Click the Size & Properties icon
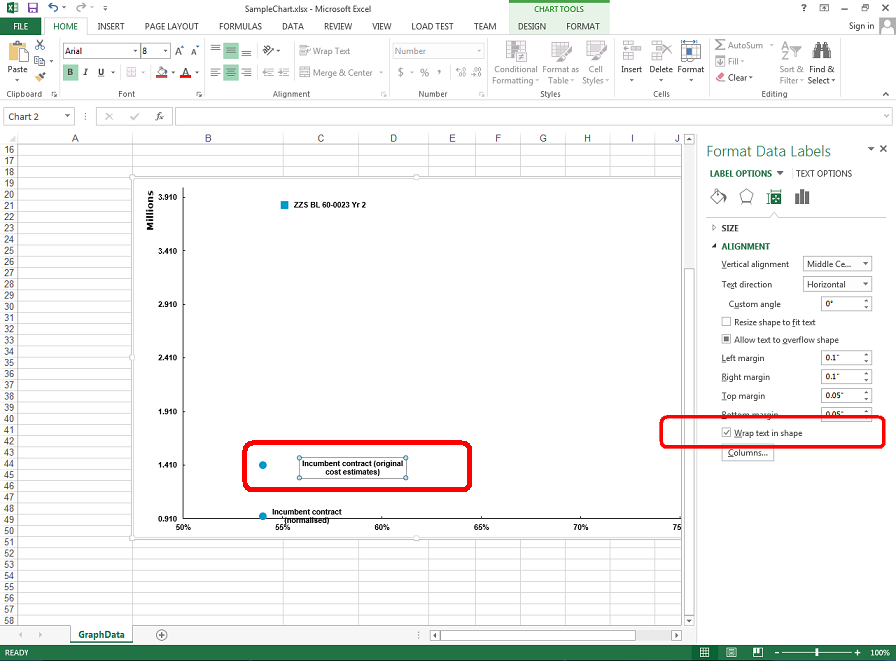Screen dimensions: 896x661 (773, 196)
